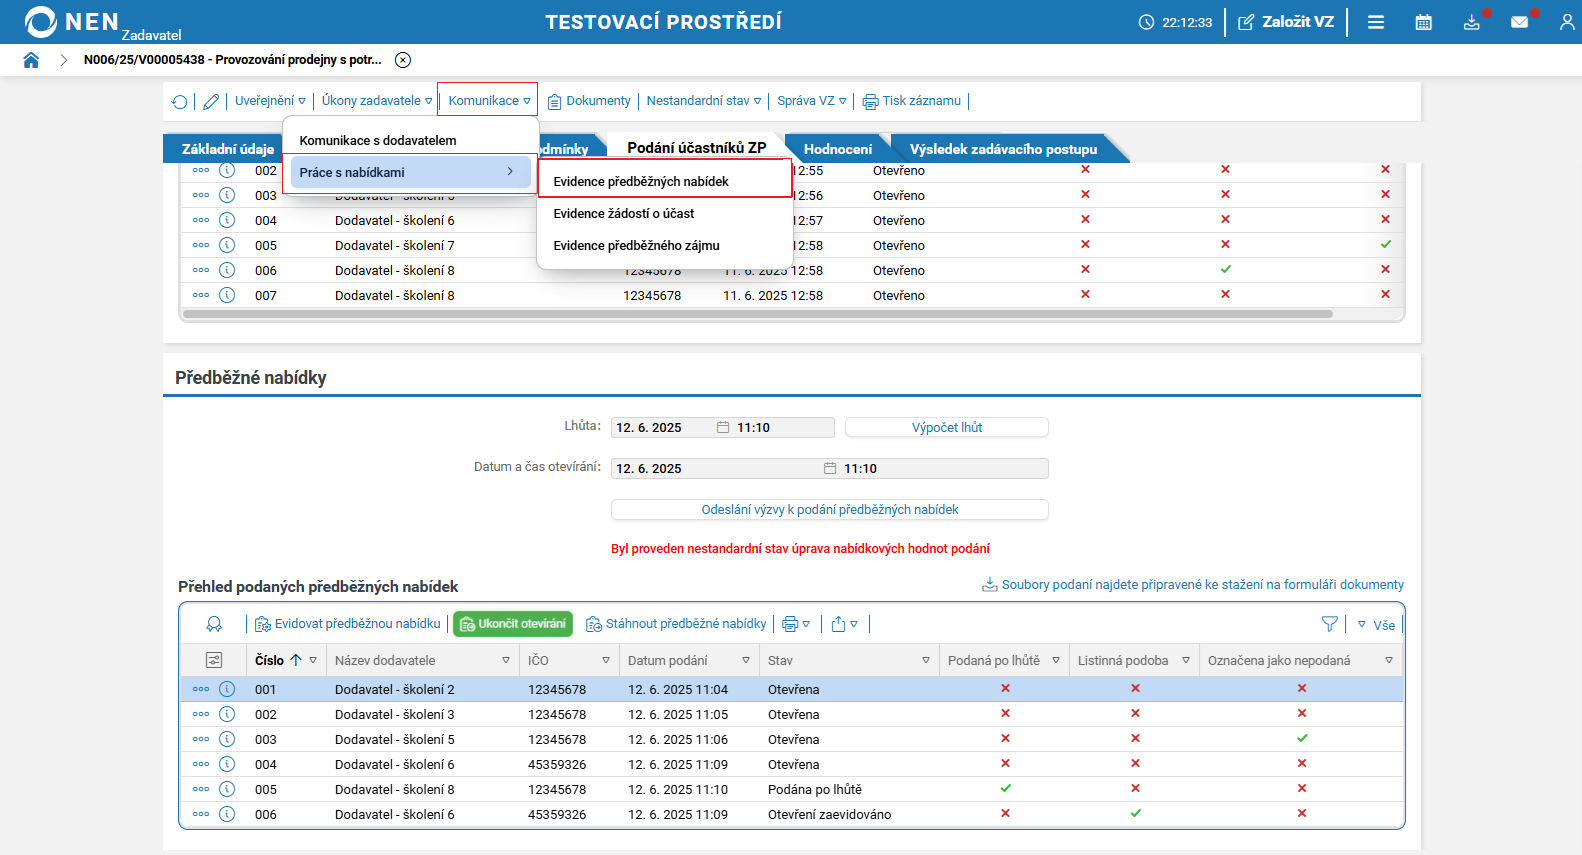
Task: Expand the Správa VZ dropdown
Action: point(811,101)
